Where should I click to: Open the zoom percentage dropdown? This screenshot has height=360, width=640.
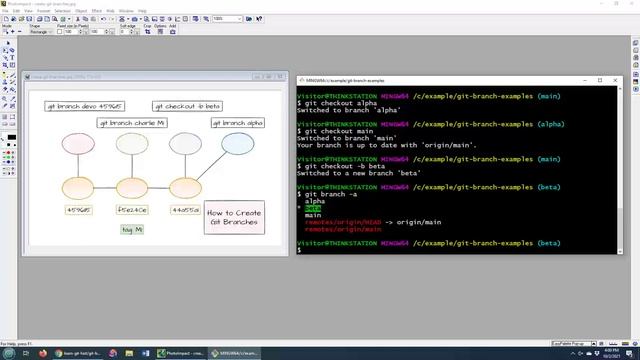tap(239, 19)
